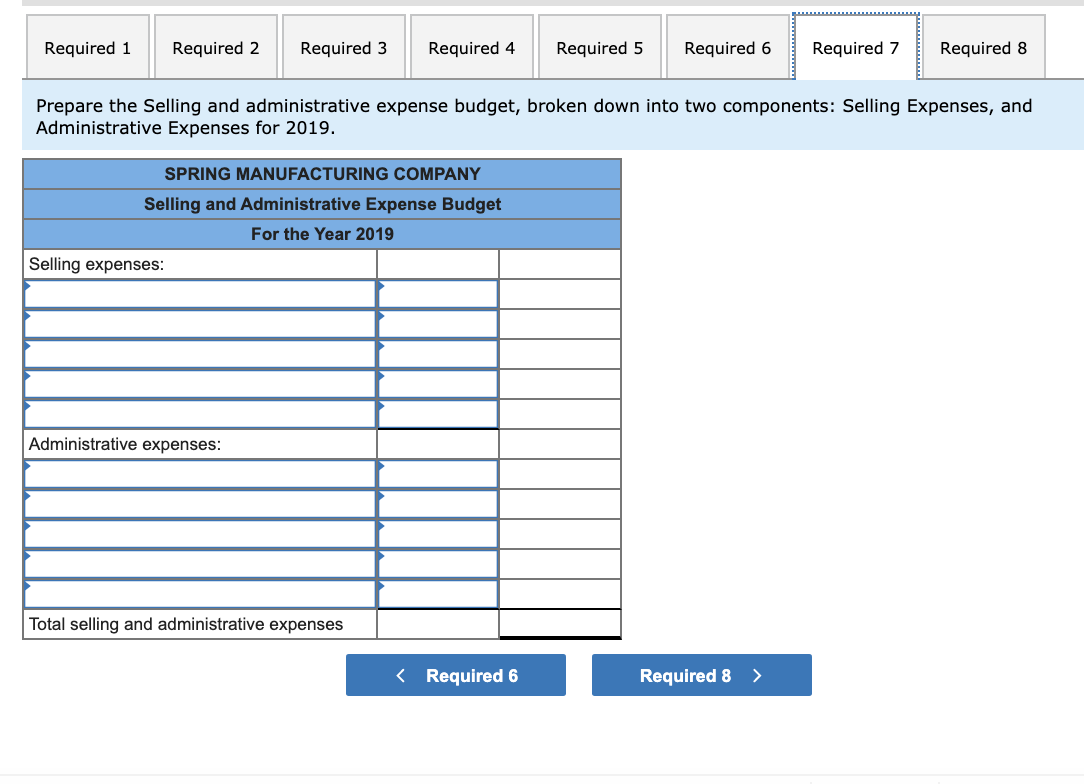Click the right chevron on Required 8 button

pos(757,675)
